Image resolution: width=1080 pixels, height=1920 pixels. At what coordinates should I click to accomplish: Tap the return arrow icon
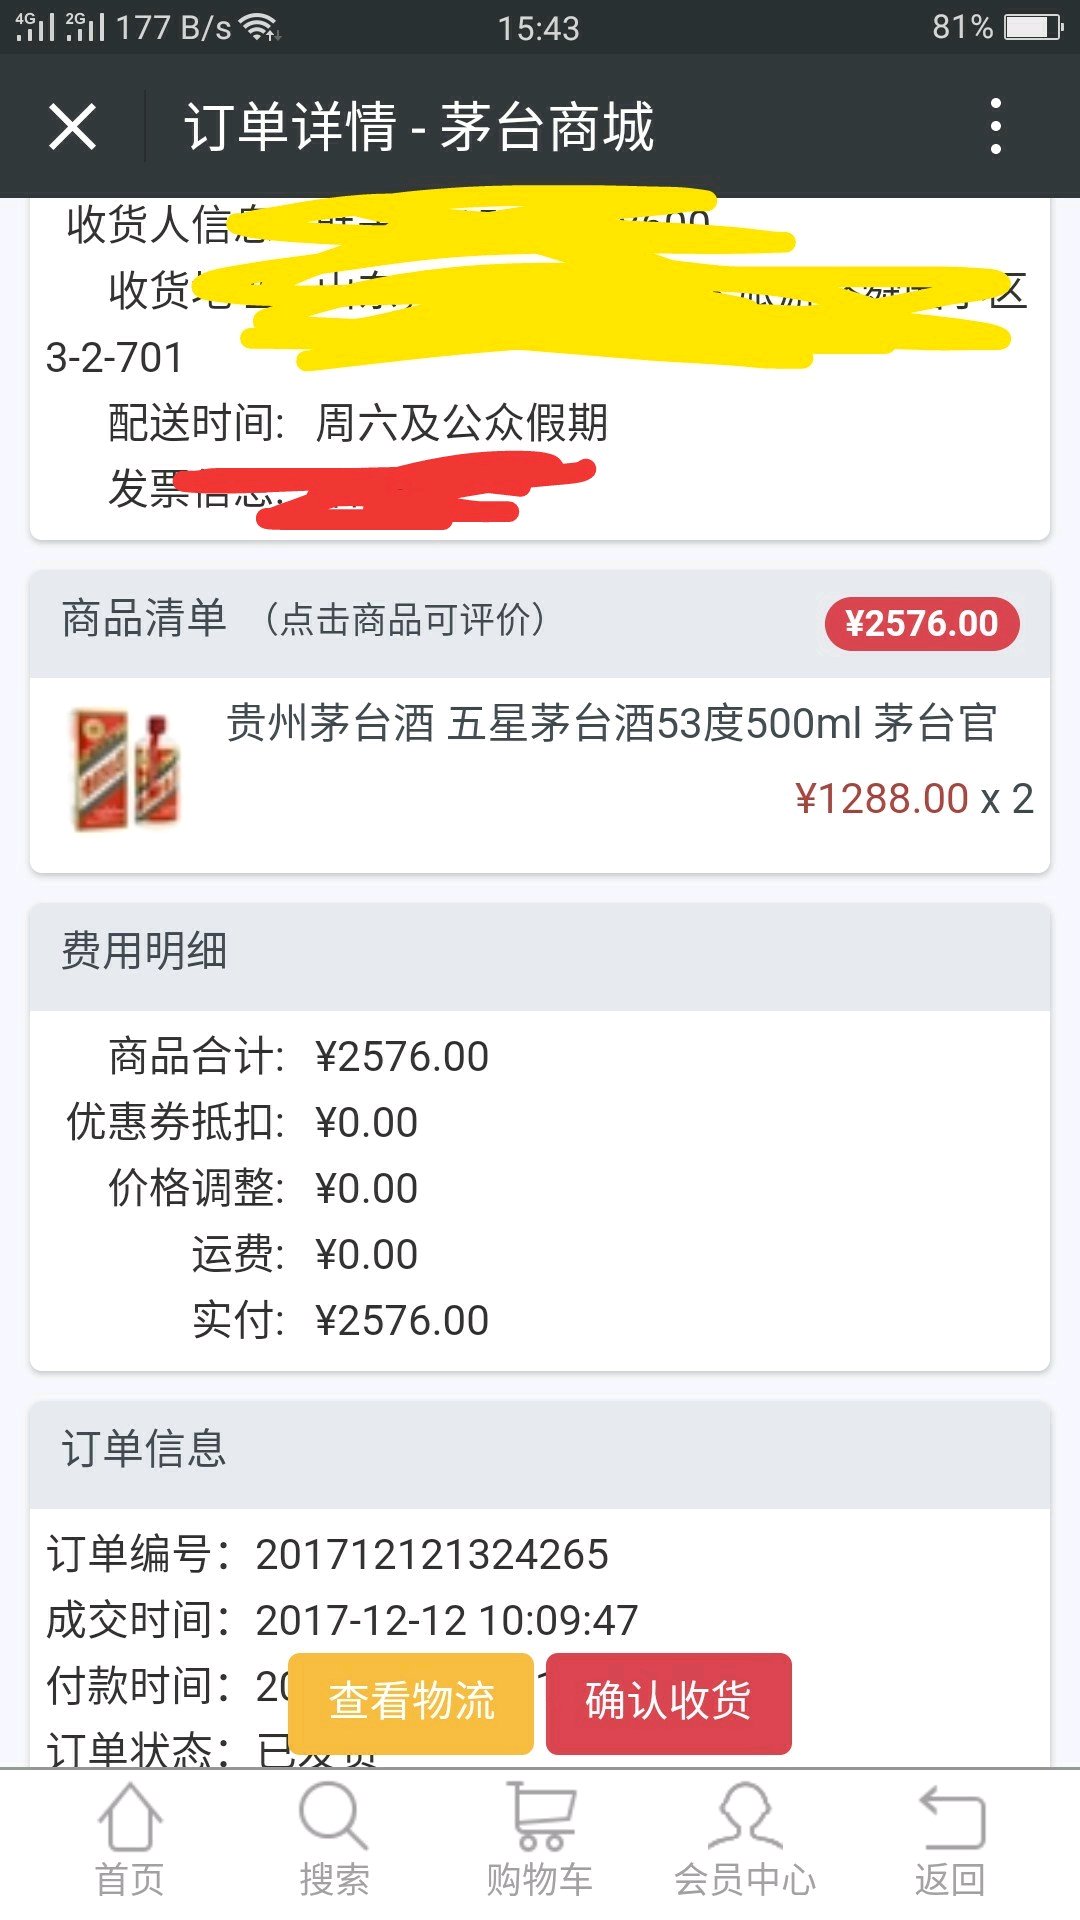(951, 1817)
